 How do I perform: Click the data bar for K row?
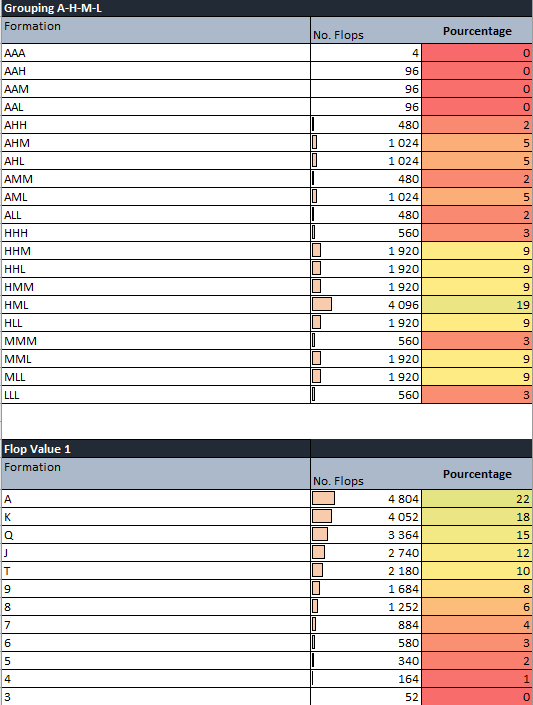pos(322,516)
